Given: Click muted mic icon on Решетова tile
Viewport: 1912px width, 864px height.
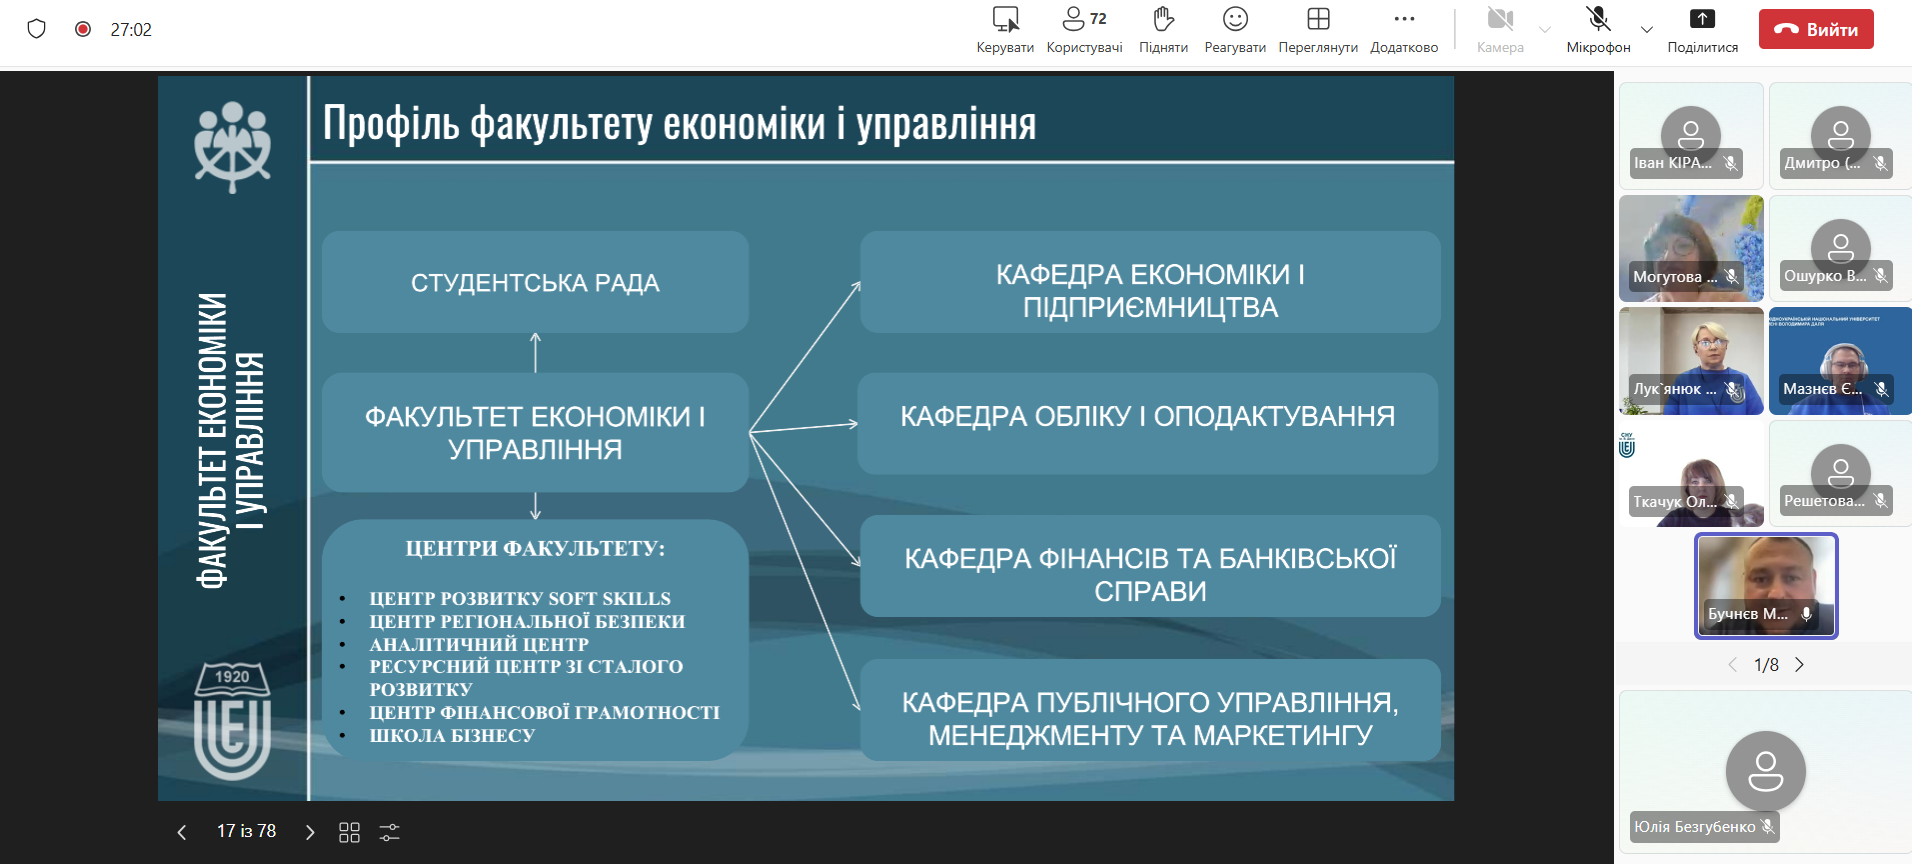Looking at the screenshot, I should tap(1880, 501).
